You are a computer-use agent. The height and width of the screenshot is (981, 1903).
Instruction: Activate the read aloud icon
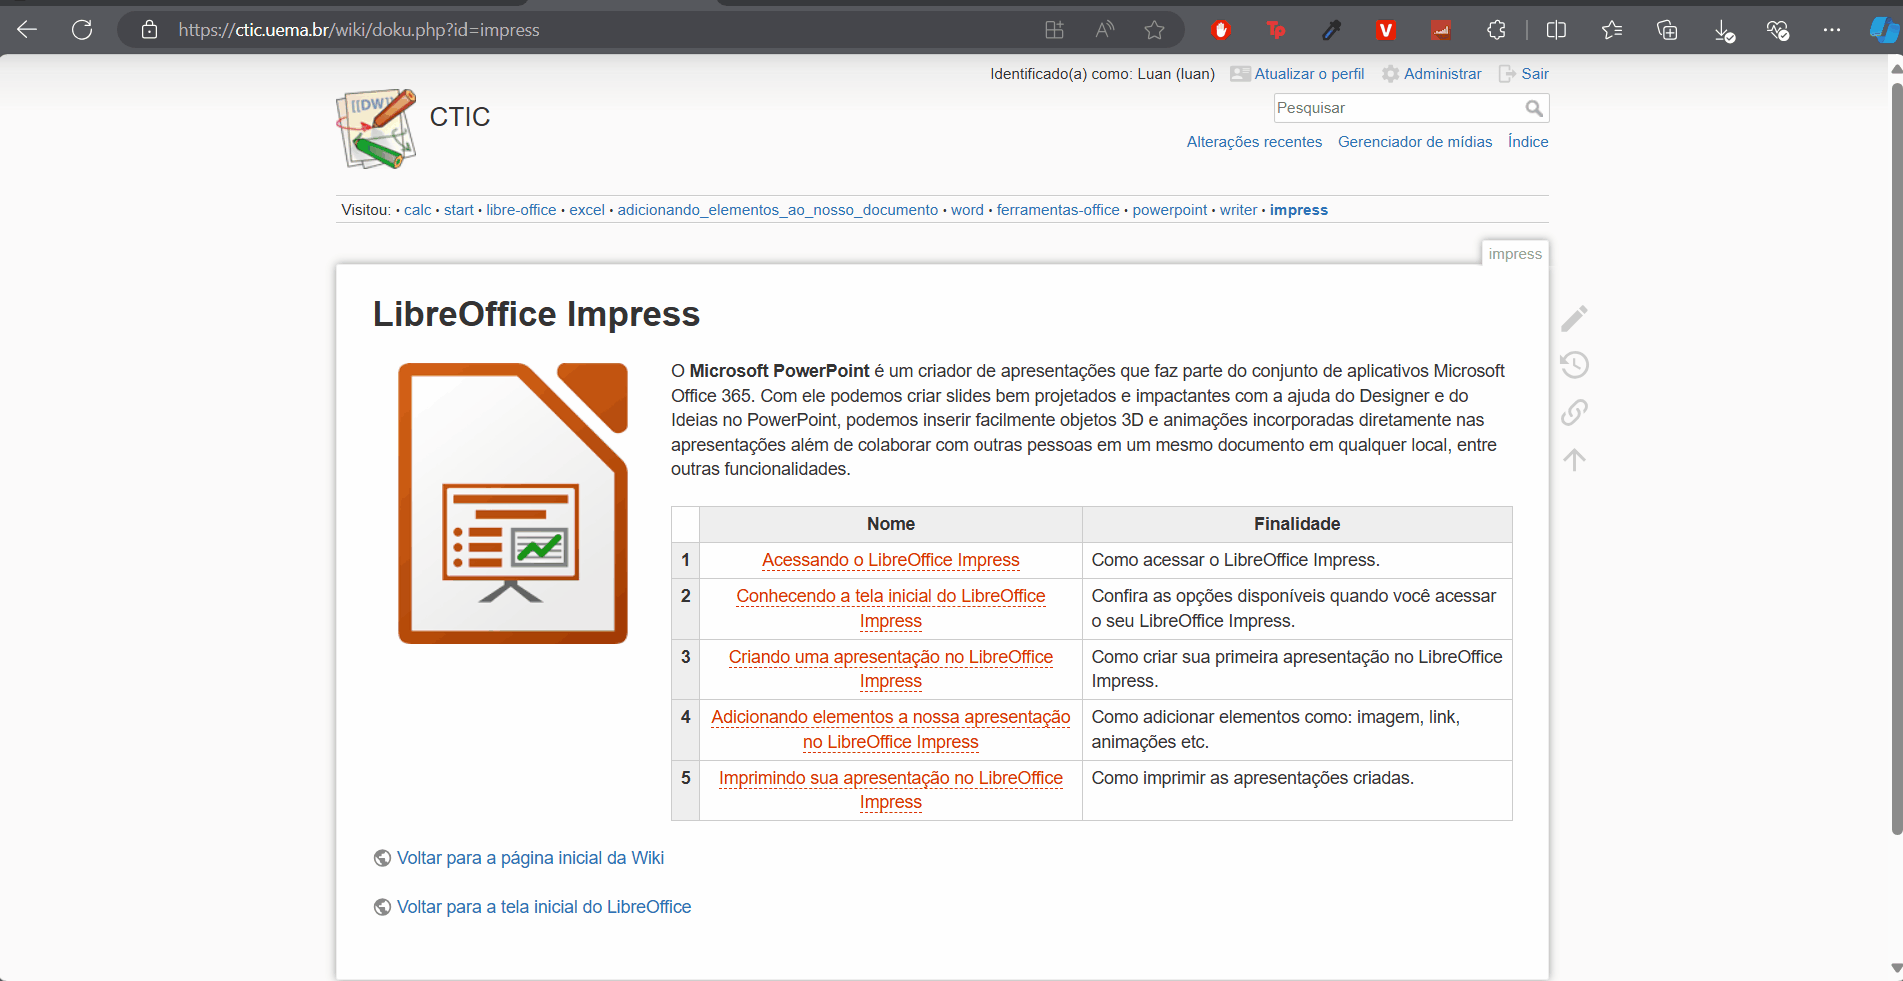click(x=1105, y=30)
